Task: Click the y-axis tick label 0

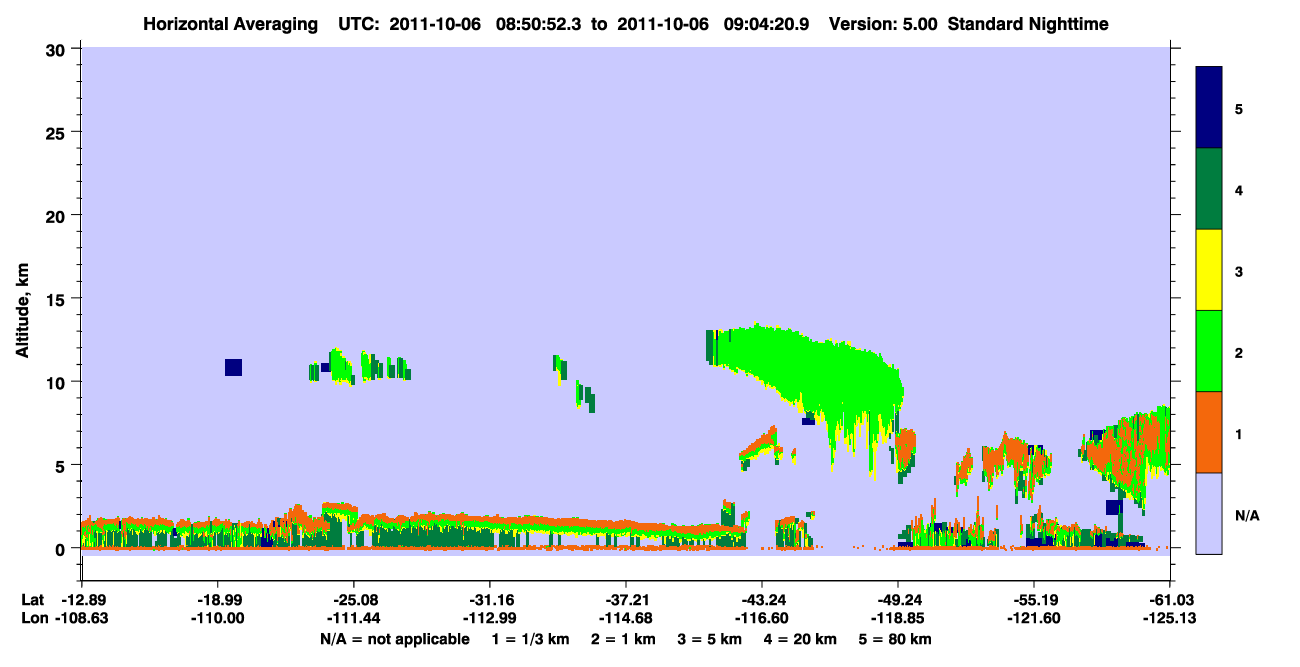Action: 62,549
